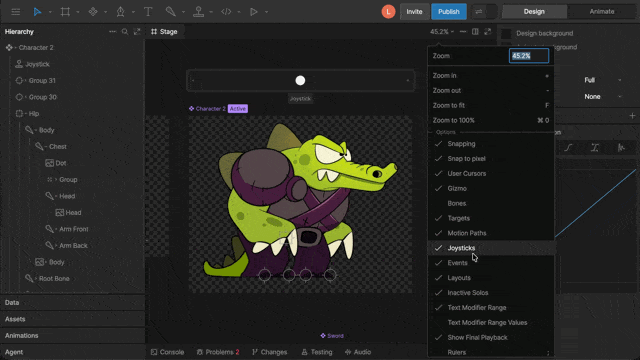Open the zoom percentage dropdown 45.2%
This screenshot has height=360, width=640.
[x=442, y=31]
